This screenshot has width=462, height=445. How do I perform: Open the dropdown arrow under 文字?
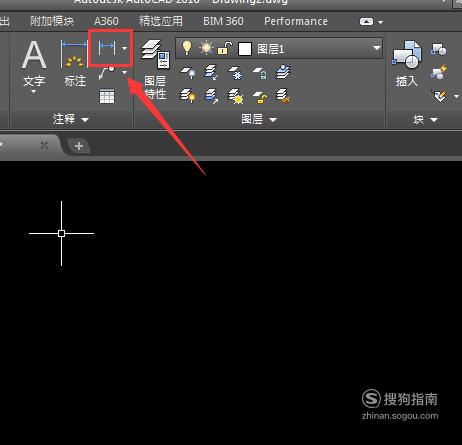33,92
